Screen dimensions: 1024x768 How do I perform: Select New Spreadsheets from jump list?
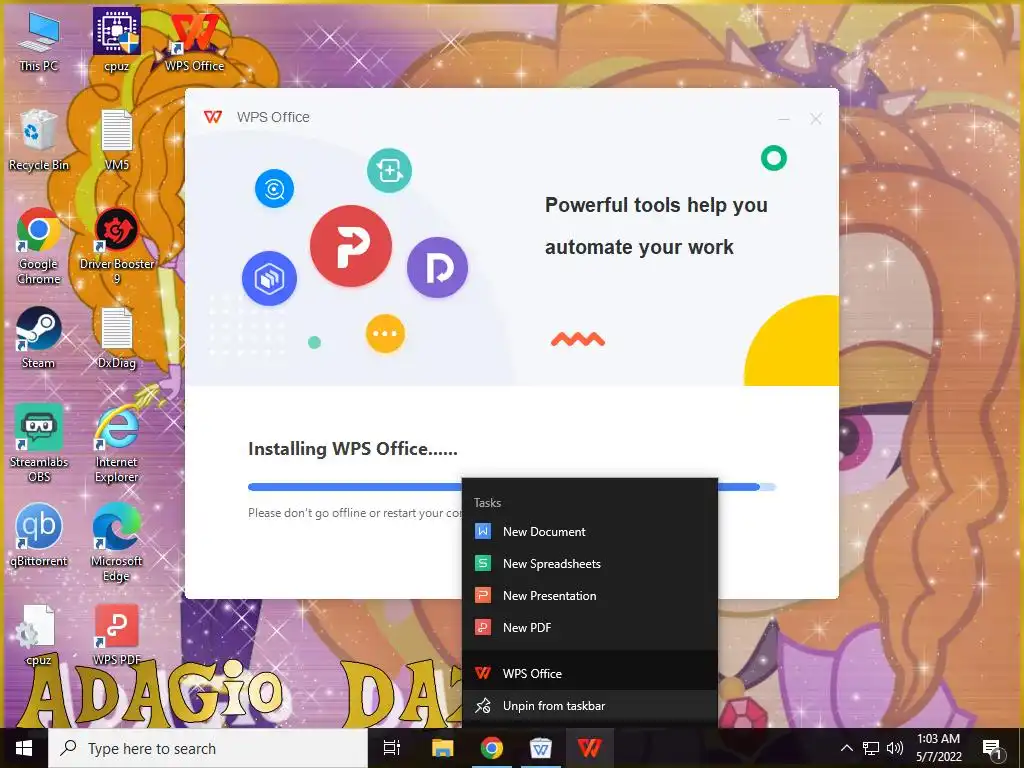point(590,564)
